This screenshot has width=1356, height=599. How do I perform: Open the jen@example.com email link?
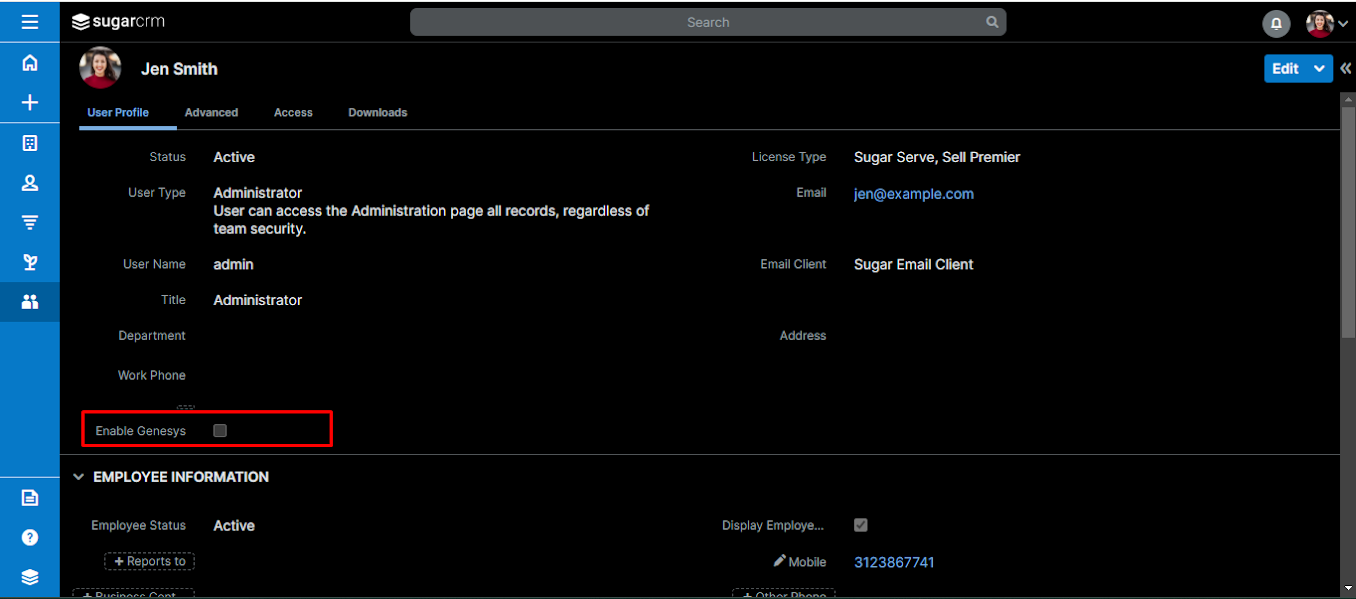914,194
